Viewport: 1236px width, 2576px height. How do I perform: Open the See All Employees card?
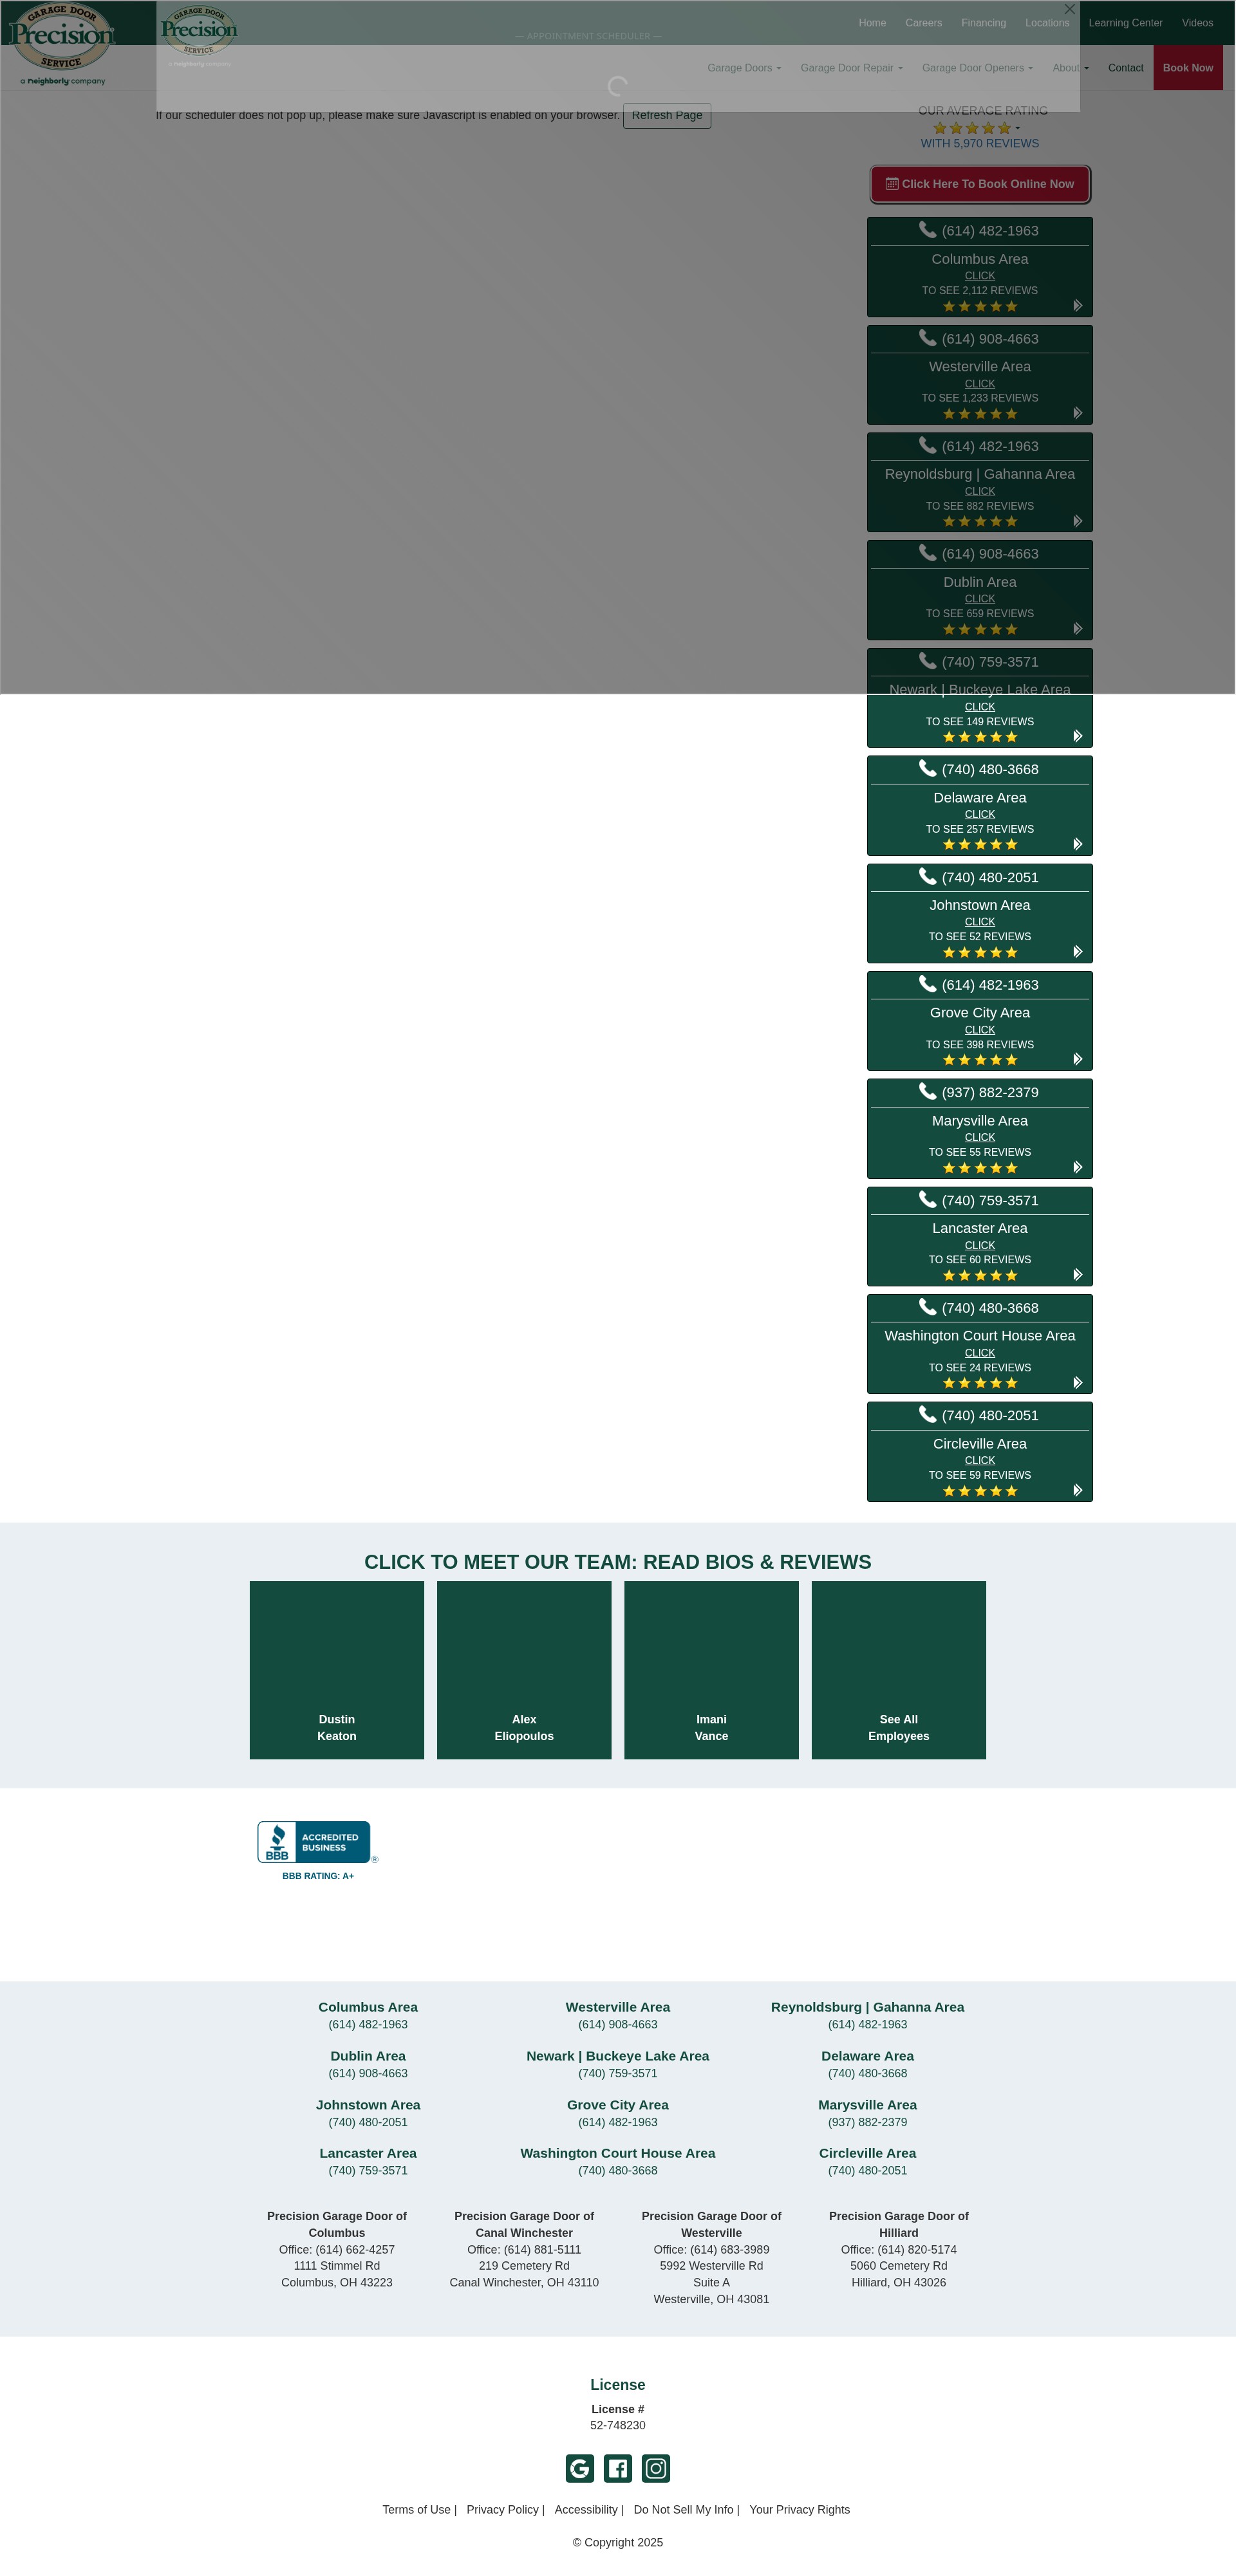tap(899, 1670)
